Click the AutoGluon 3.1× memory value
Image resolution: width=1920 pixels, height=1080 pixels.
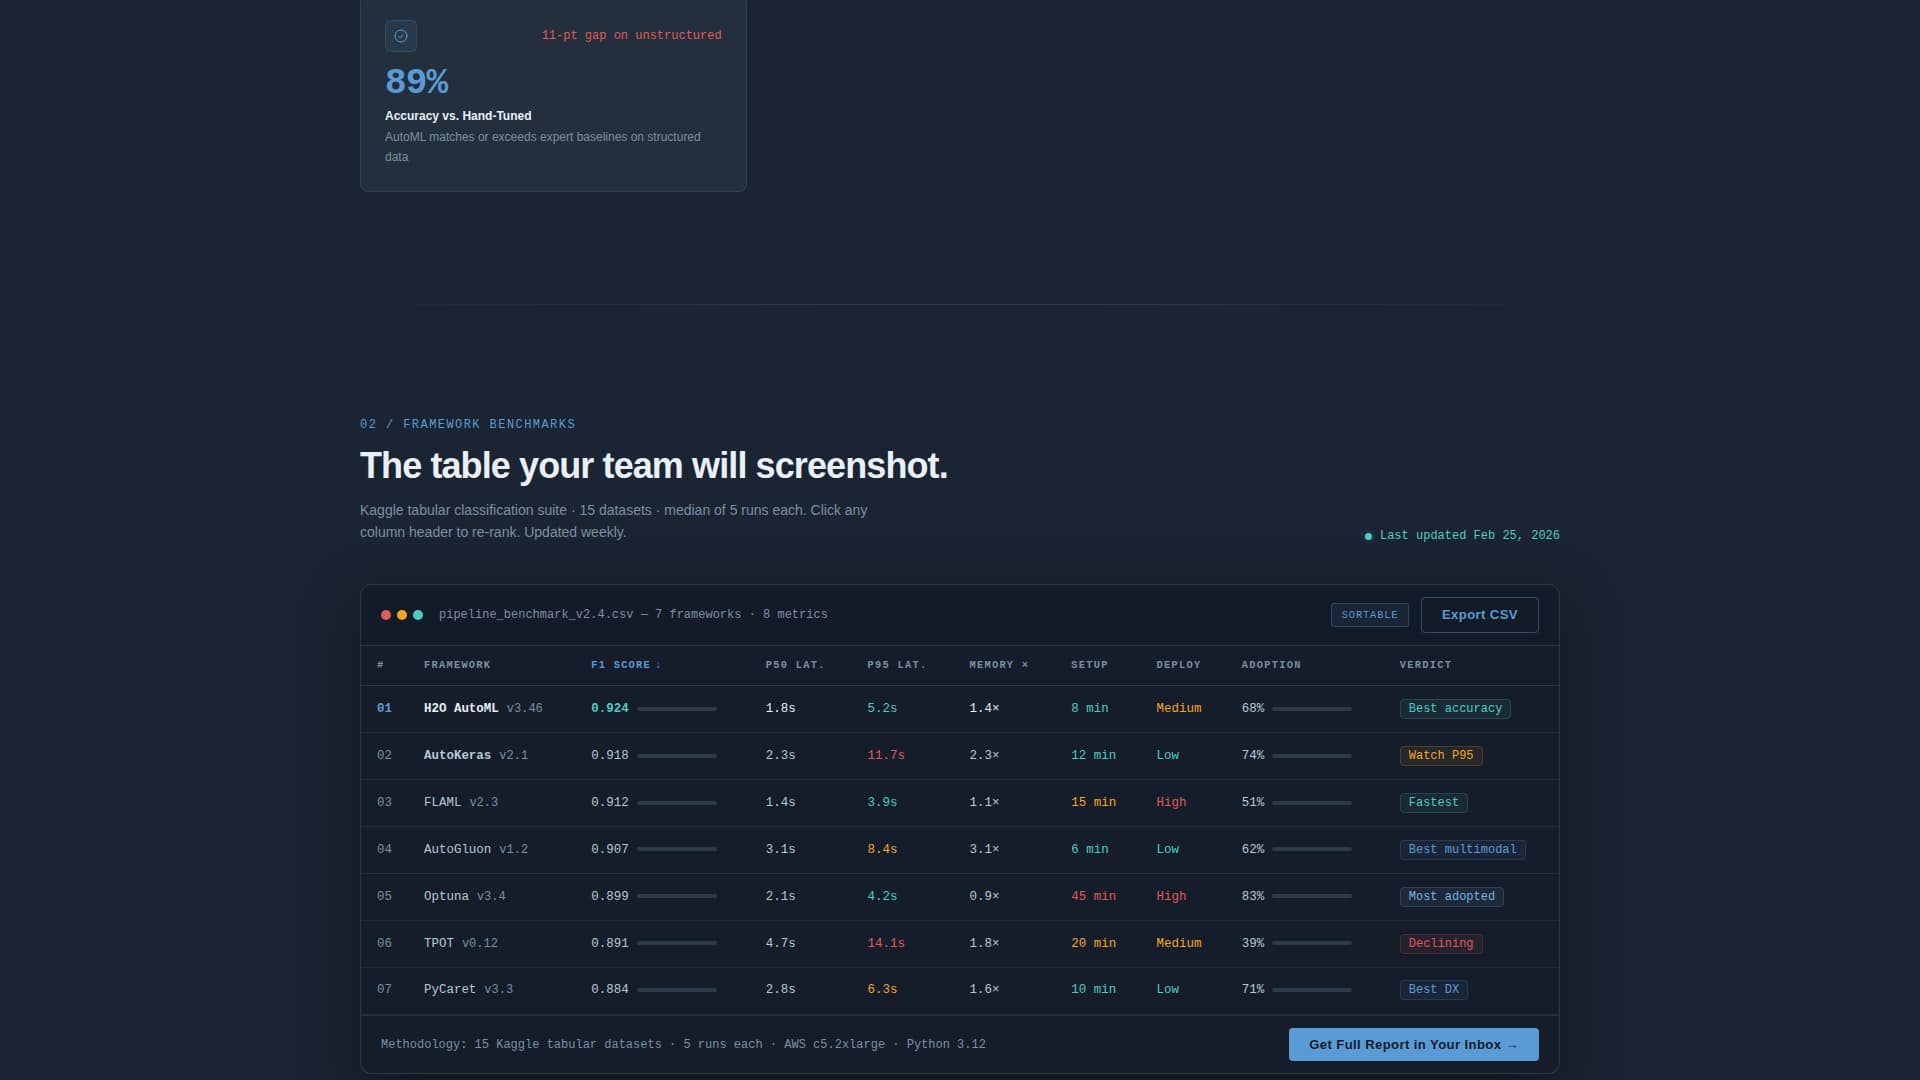point(984,850)
